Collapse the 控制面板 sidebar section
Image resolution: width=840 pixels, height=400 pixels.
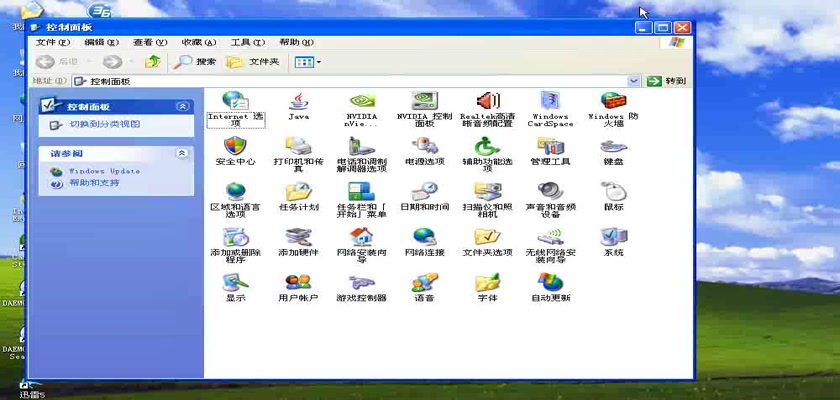pyautogui.click(x=183, y=107)
